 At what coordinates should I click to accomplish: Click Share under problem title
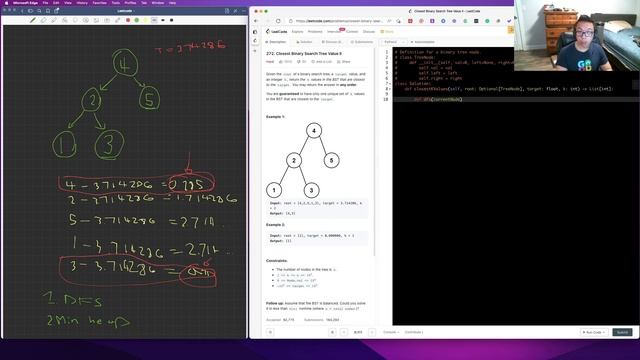[344, 62]
